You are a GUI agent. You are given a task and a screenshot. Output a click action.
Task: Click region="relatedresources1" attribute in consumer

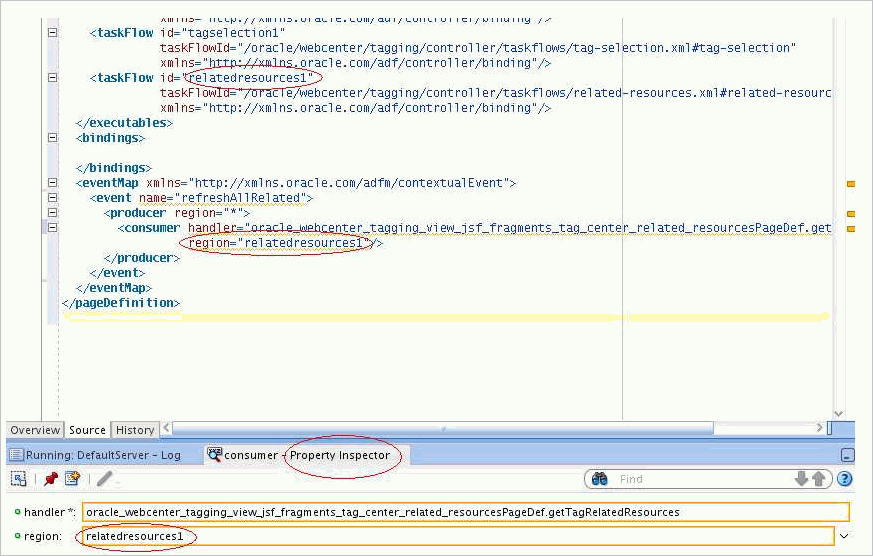pos(279,243)
